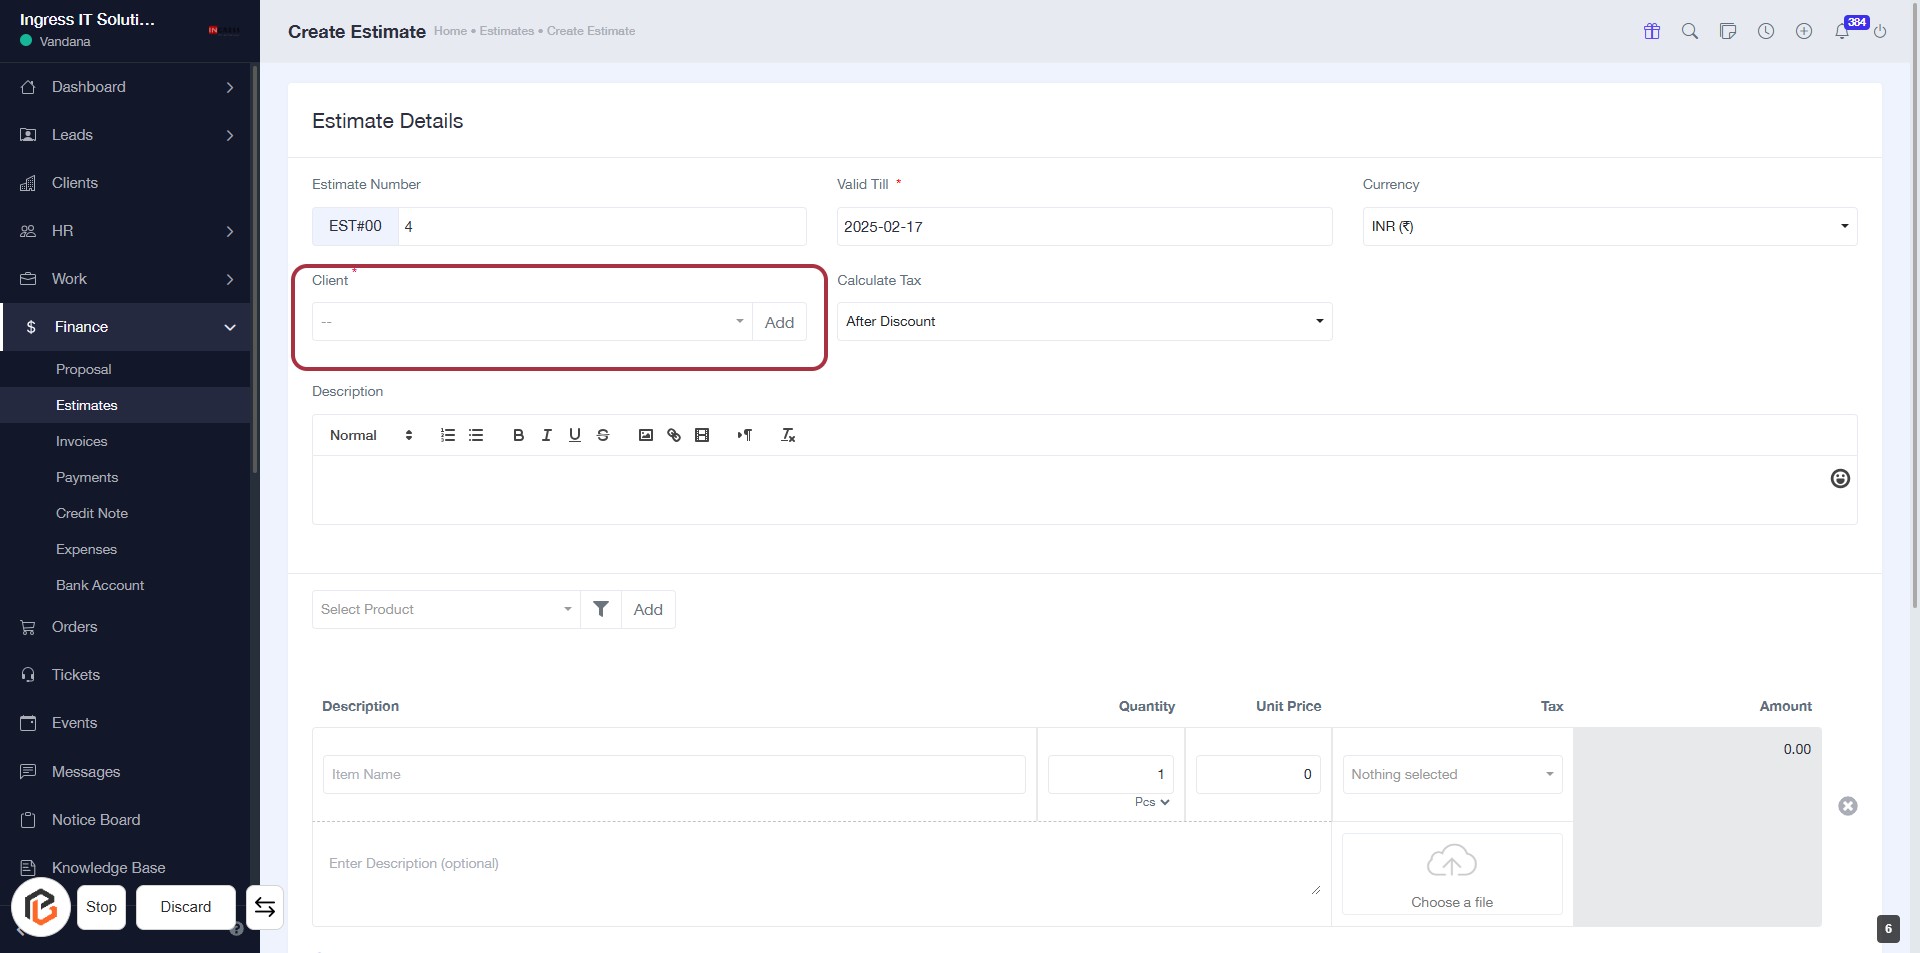This screenshot has height=953, width=1920.
Task: Expand the Select Product dropdown
Action: (x=446, y=609)
